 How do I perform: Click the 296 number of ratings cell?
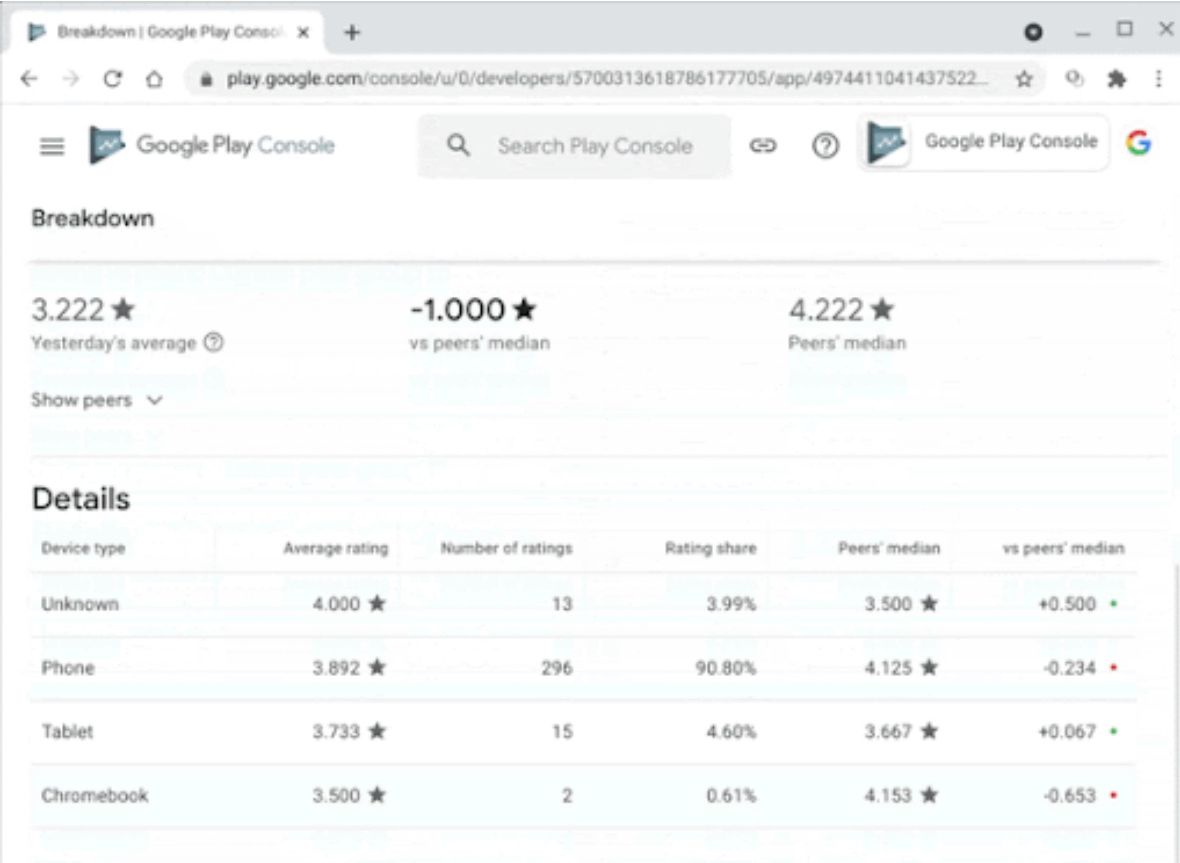[x=557, y=667]
